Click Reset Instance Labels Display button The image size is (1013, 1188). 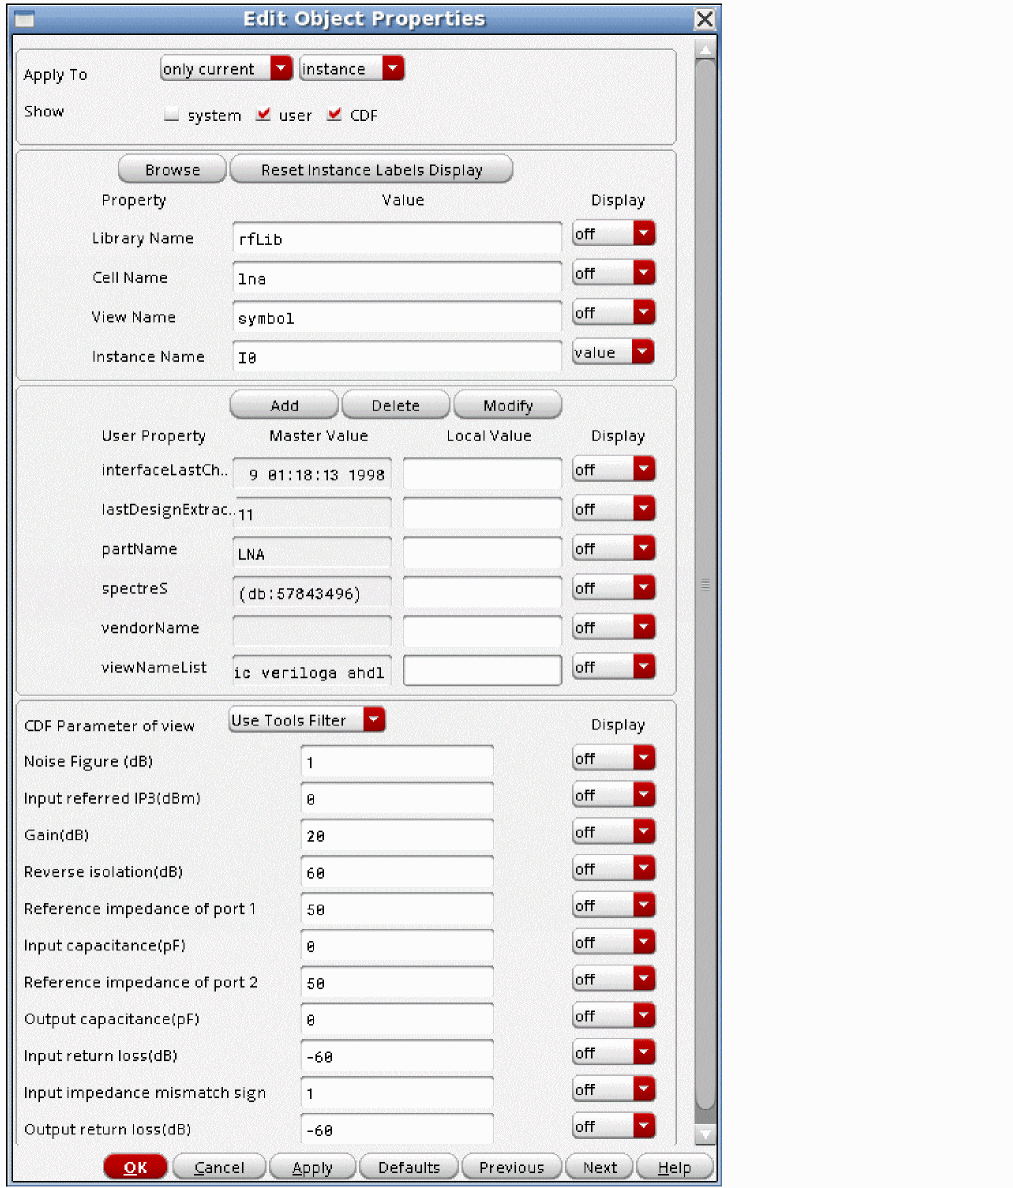[x=371, y=170]
